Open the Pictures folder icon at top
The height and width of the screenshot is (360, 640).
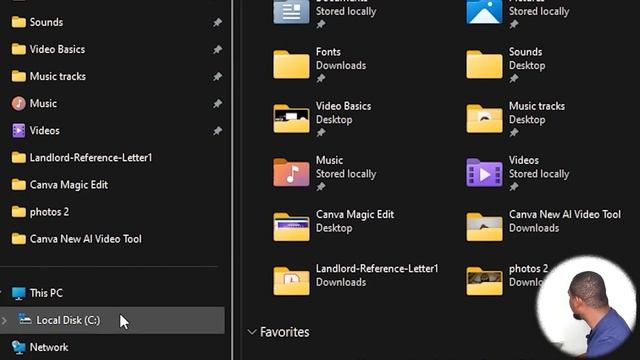[x=484, y=12]
